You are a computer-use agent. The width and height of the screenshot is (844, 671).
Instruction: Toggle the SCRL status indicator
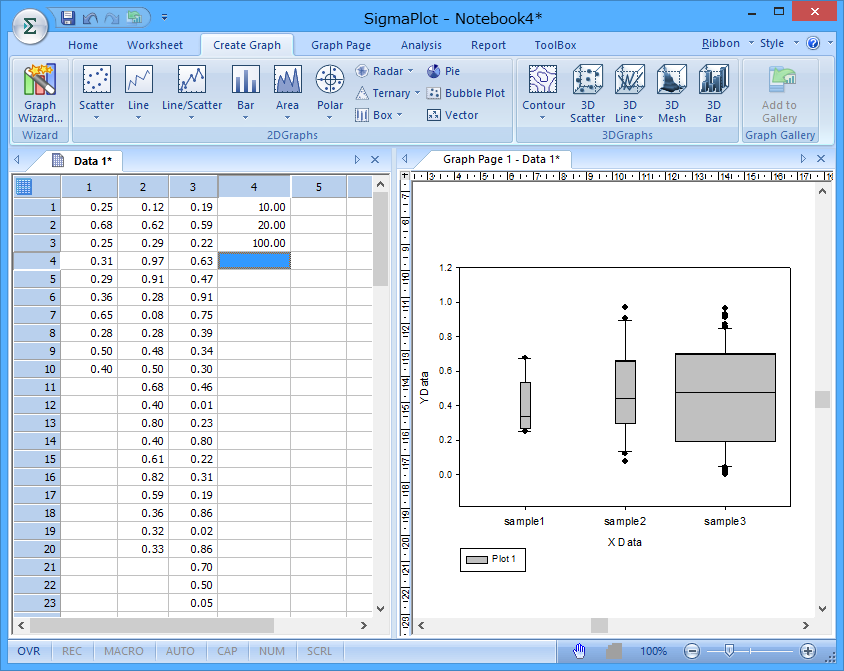[319, 651]
